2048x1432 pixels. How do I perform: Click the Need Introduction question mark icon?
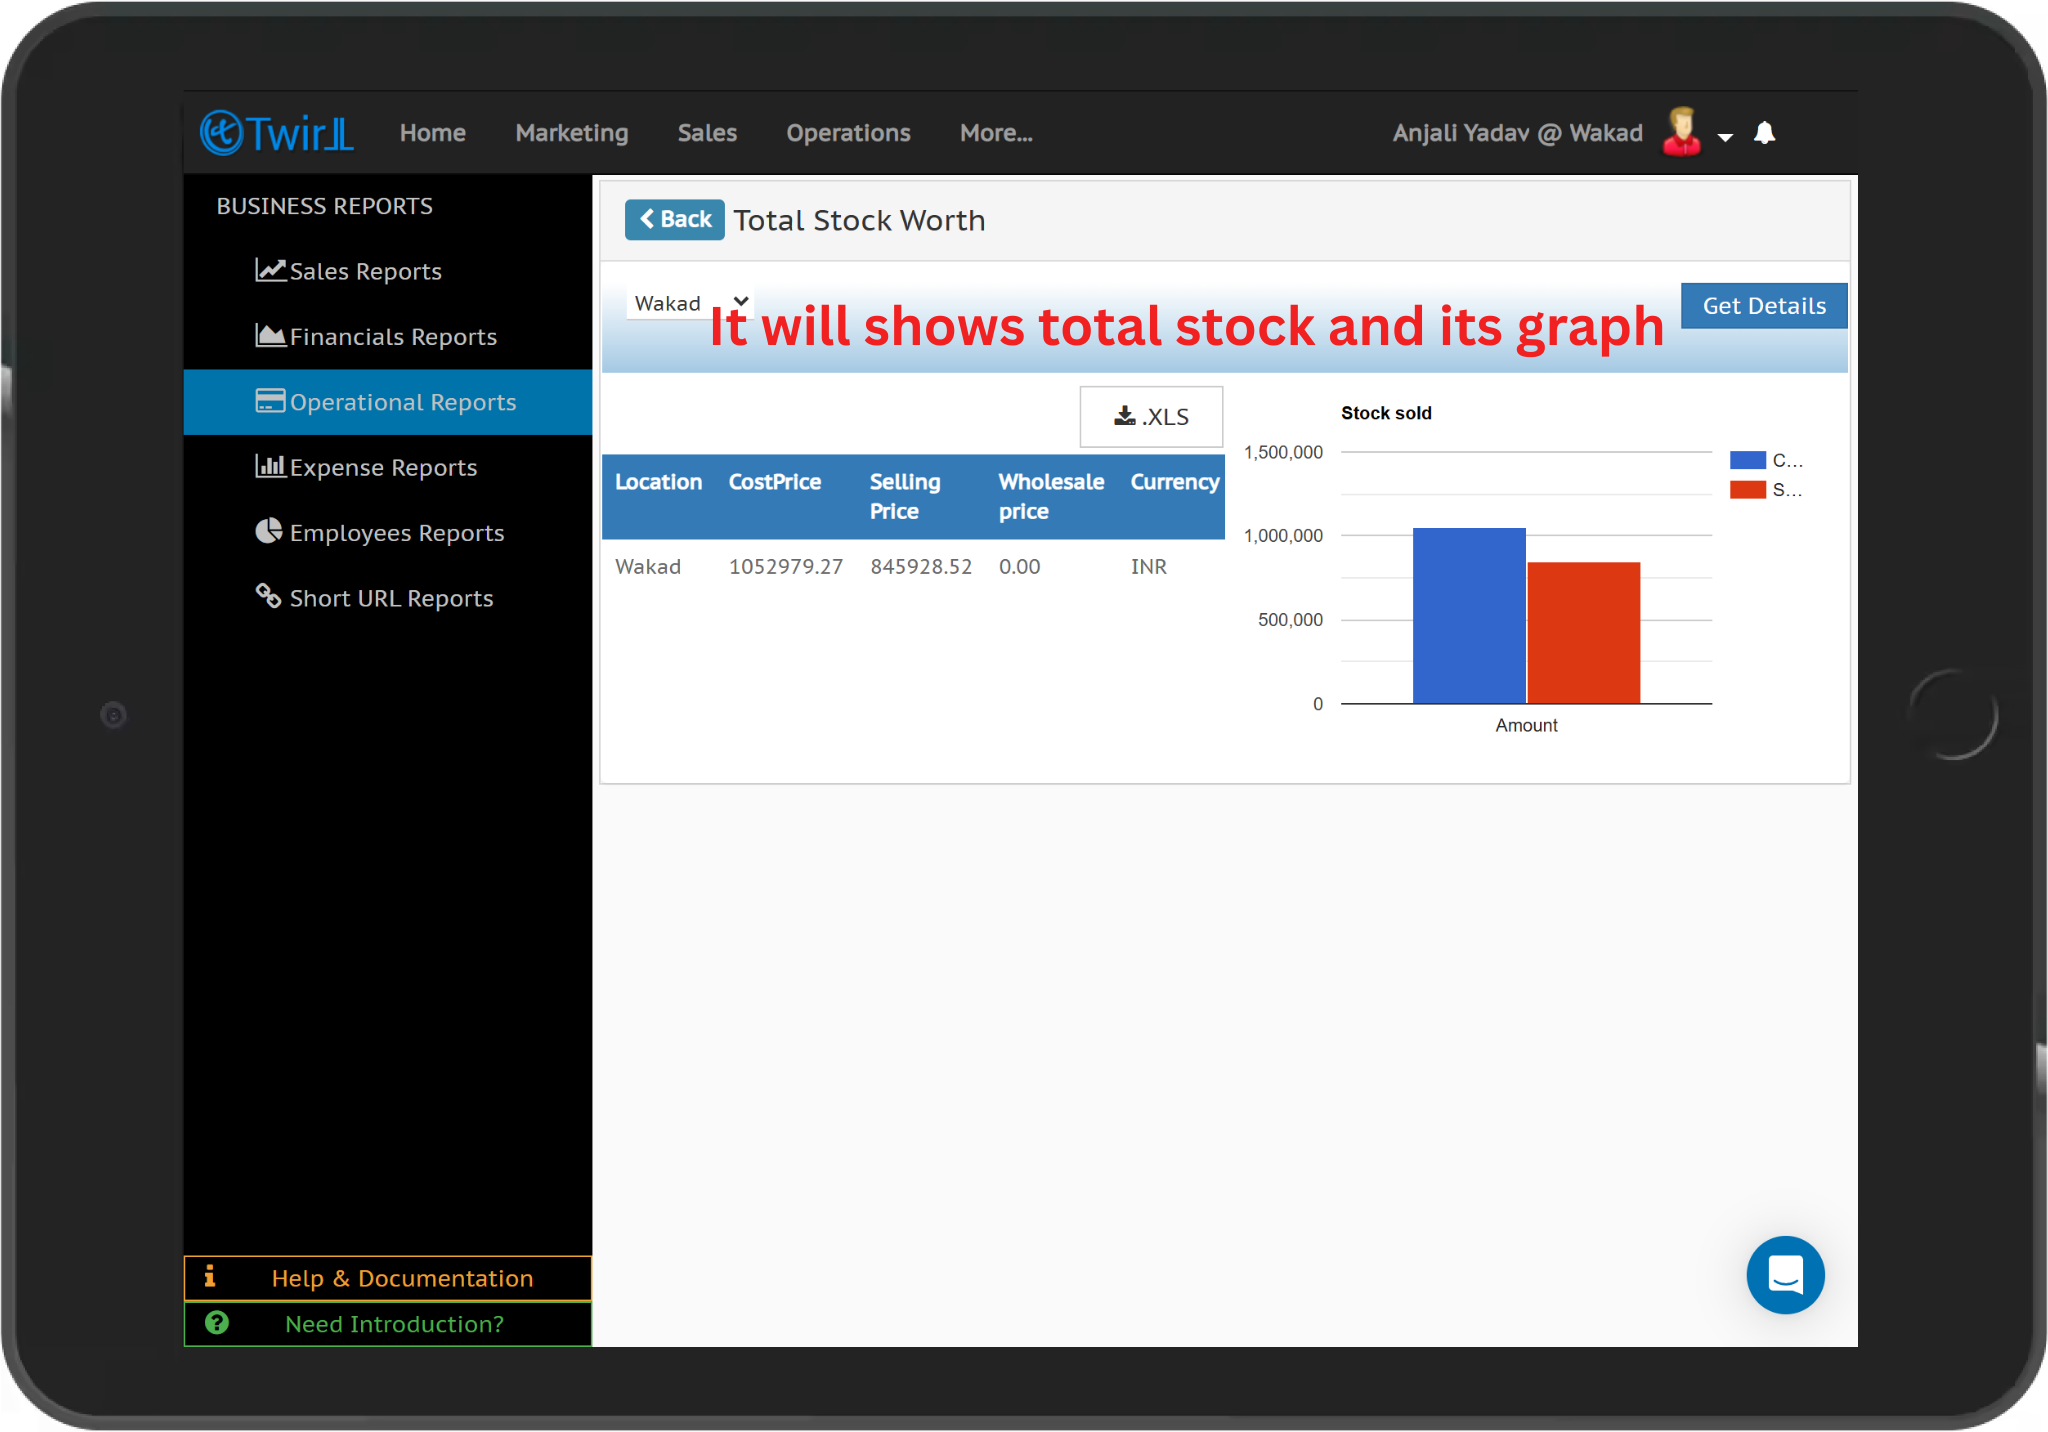coord(217,1323)
